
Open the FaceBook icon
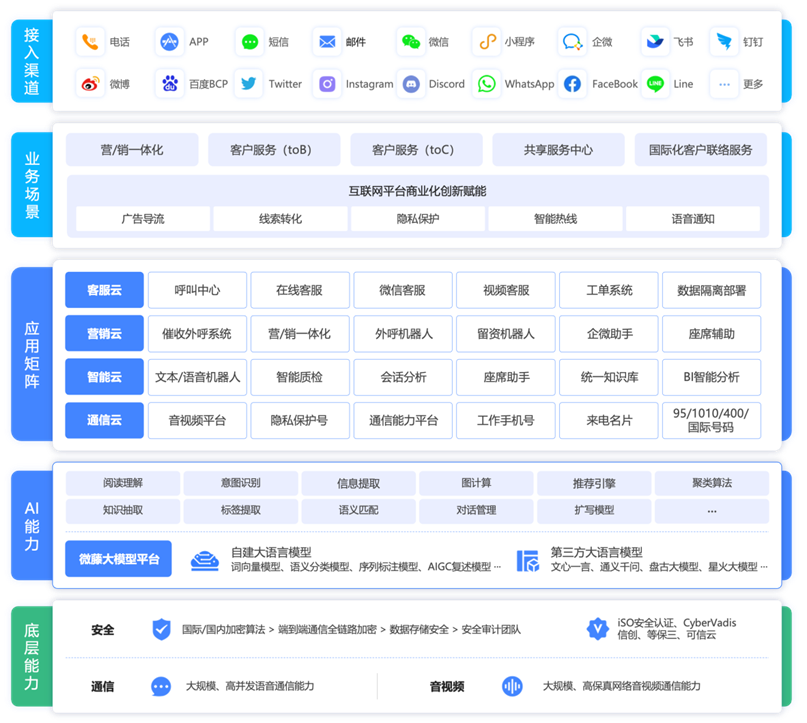coord(572,84)
